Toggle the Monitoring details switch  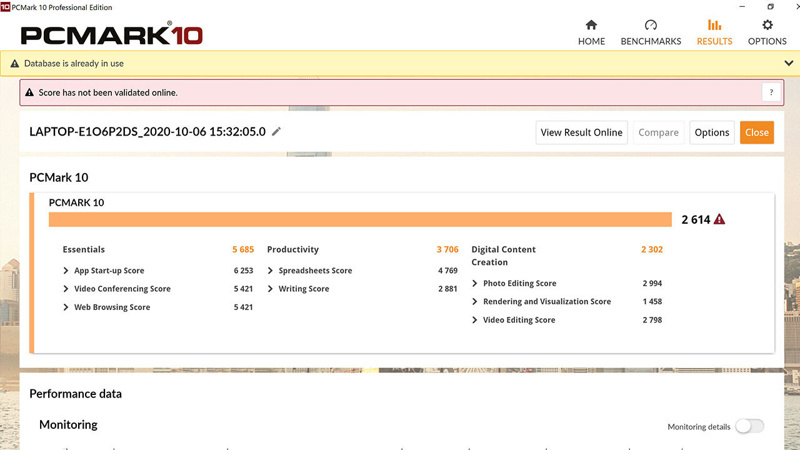[749, 426]
